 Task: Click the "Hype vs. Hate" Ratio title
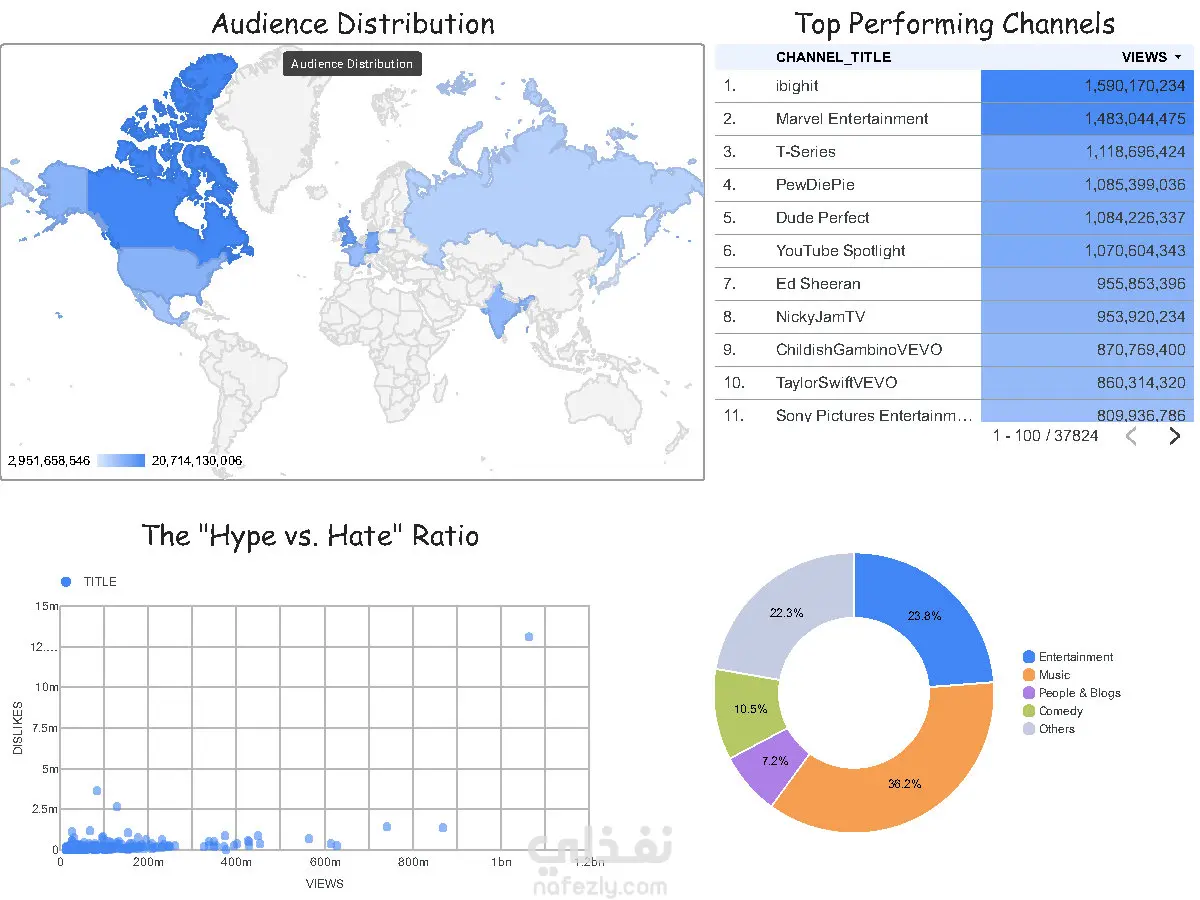click(310, 535)
